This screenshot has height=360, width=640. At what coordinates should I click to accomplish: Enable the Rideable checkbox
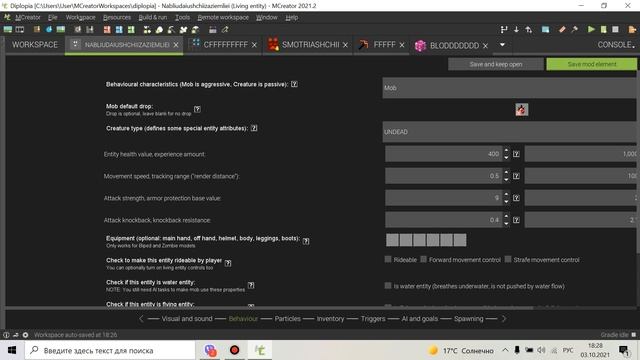pyautogui.click(x=388, y=259)
